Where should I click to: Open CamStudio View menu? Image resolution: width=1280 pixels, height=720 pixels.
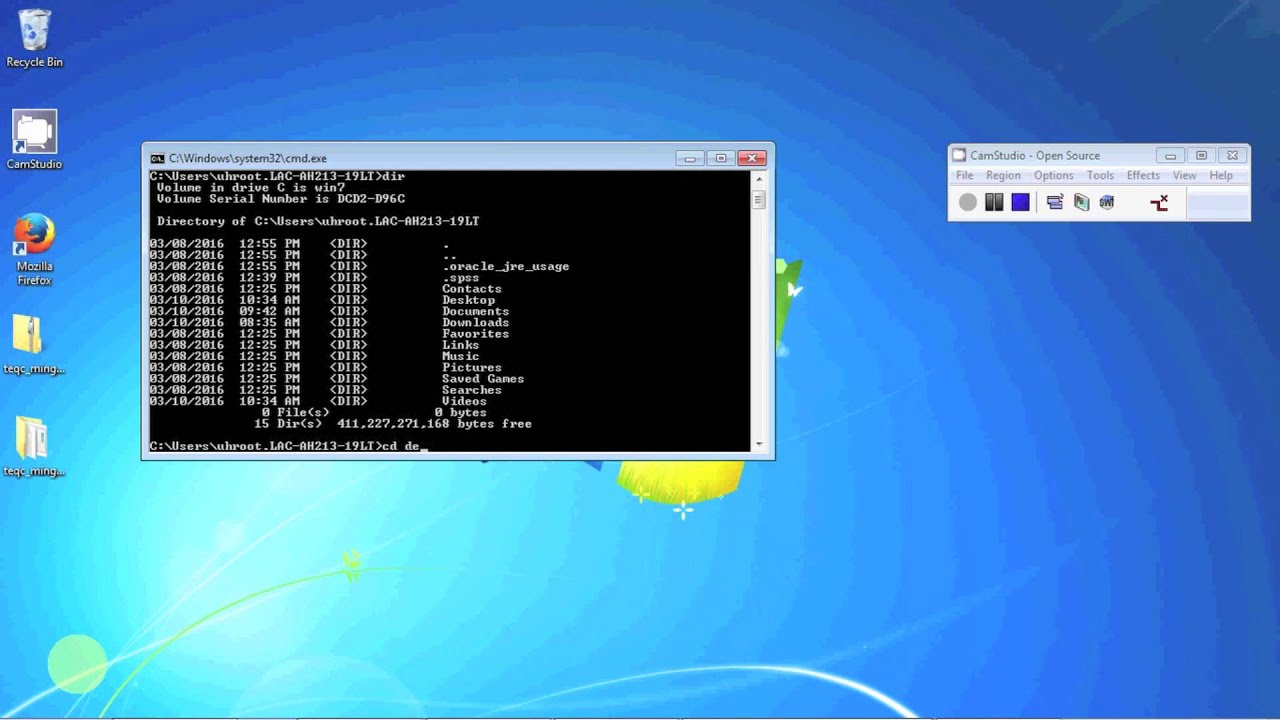1184,175
